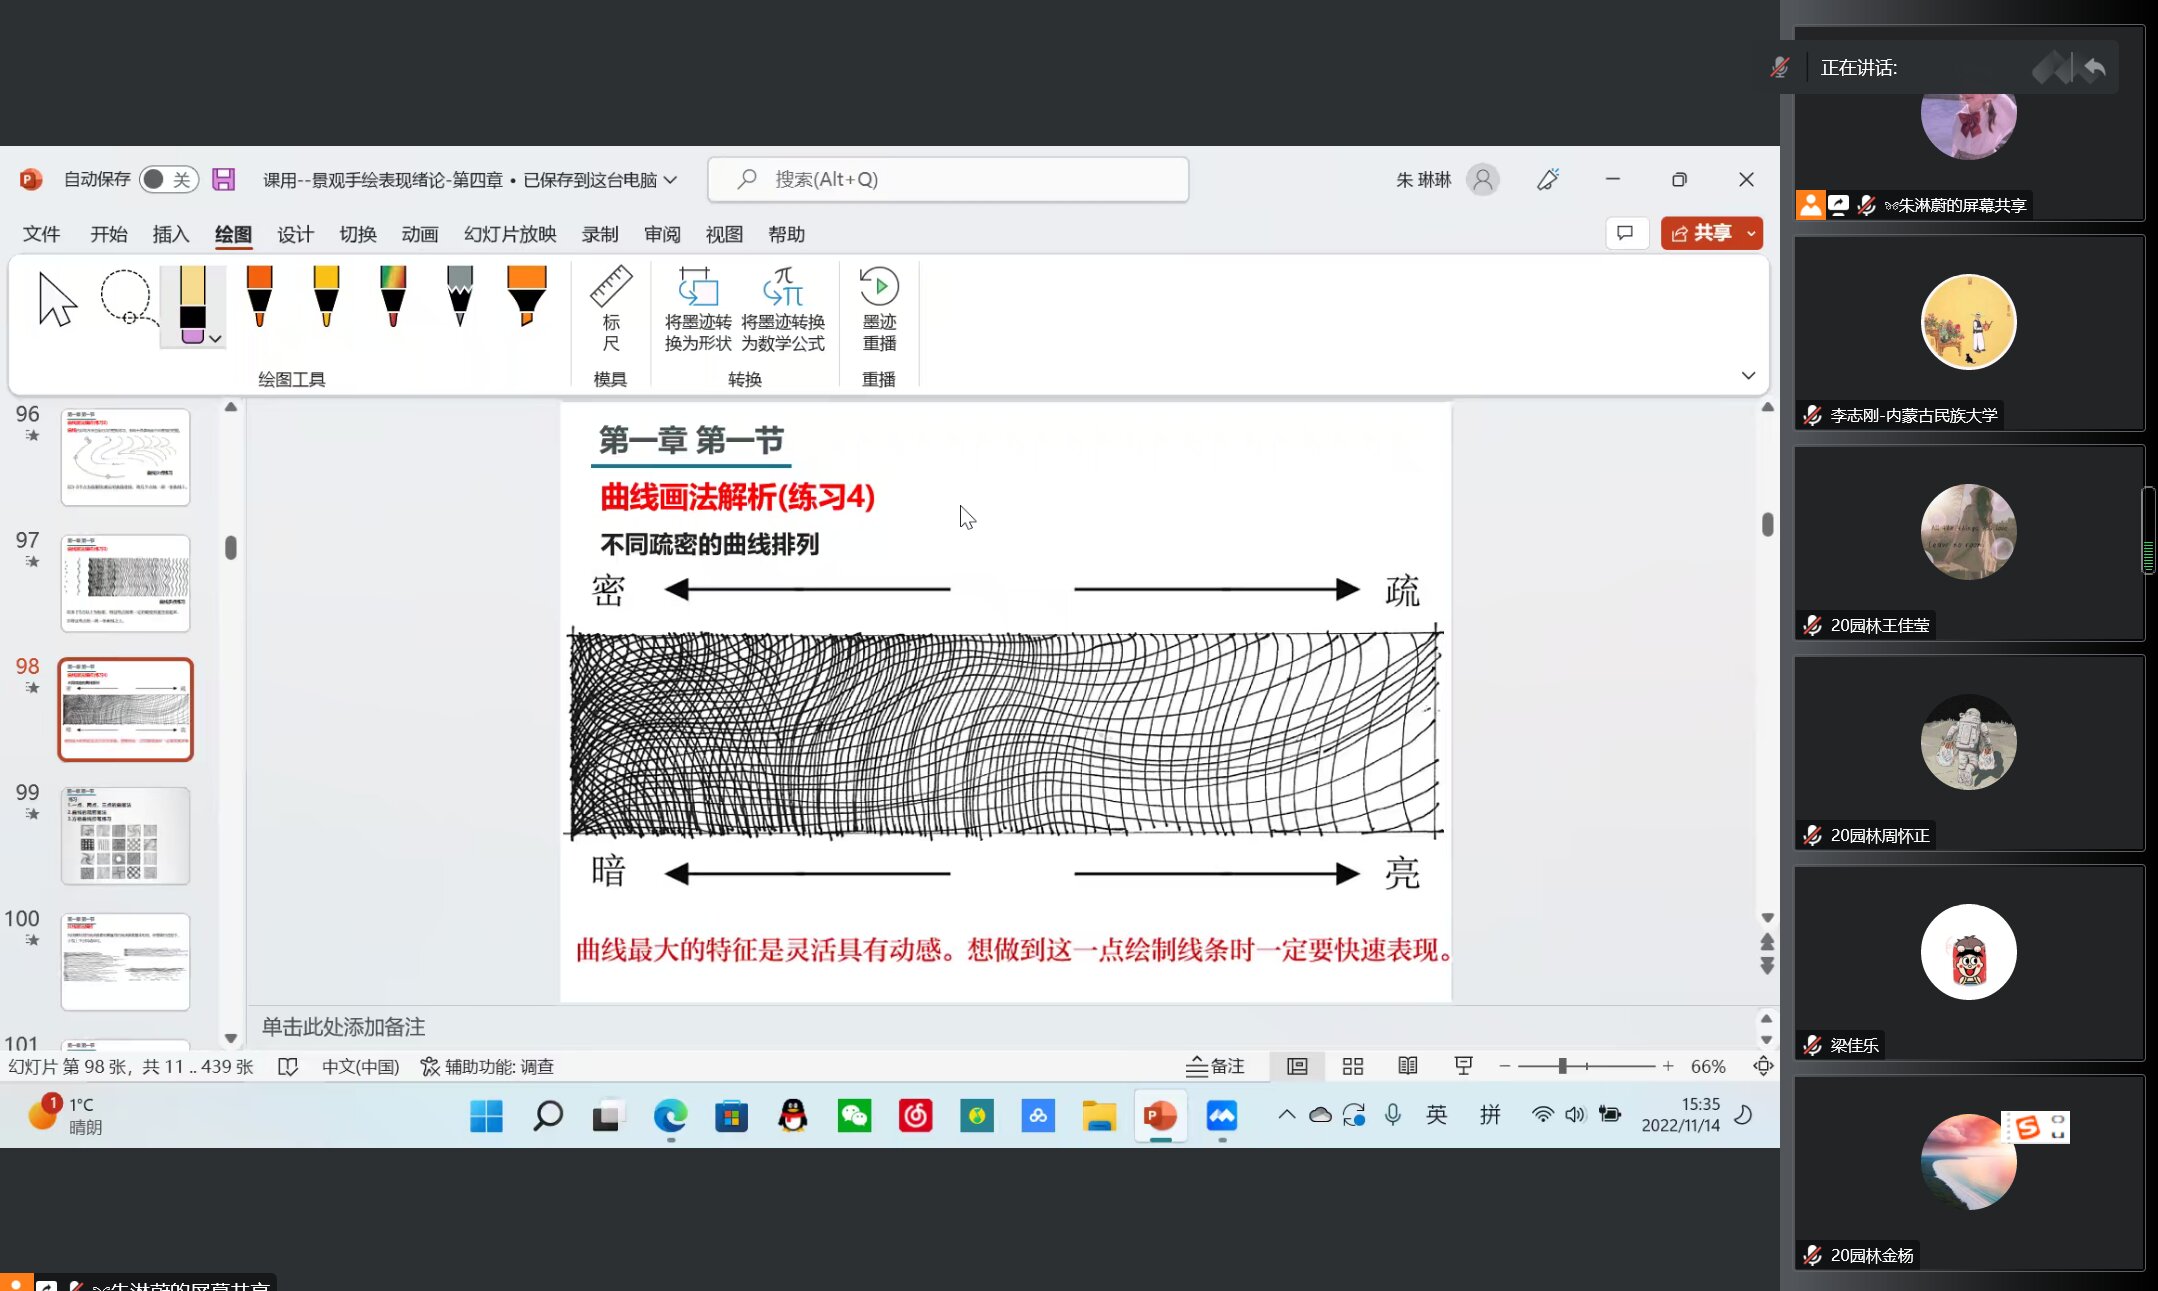Choose the lasso select tool
Viewport: 2158px width, 1291px height.
point(128,298)
